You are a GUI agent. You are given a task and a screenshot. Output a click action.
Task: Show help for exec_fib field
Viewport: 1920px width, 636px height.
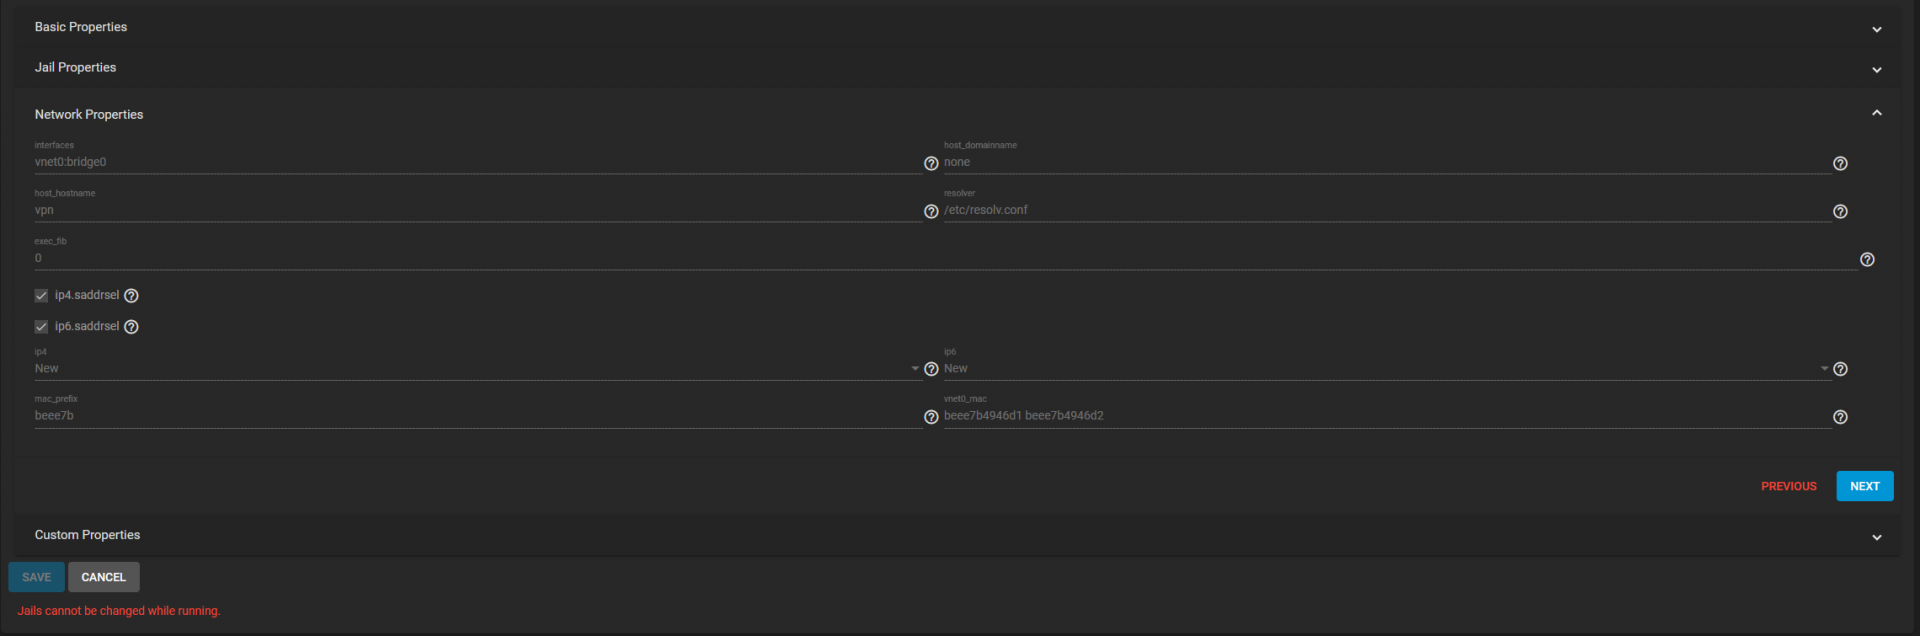[x=1867, y=259]
